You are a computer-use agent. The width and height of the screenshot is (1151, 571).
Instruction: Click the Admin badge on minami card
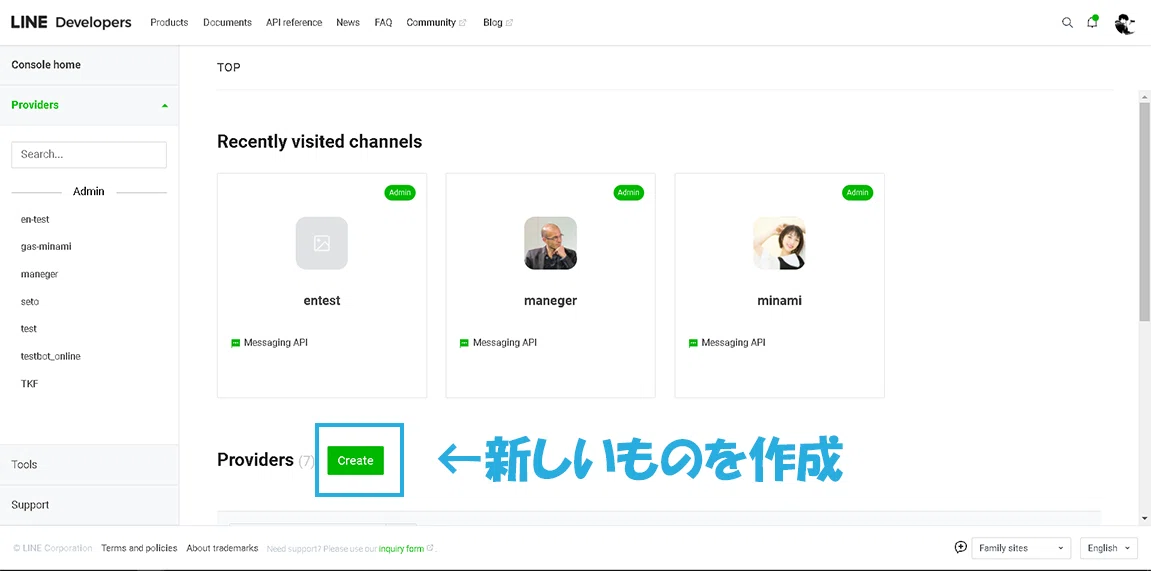click(857, 192)
